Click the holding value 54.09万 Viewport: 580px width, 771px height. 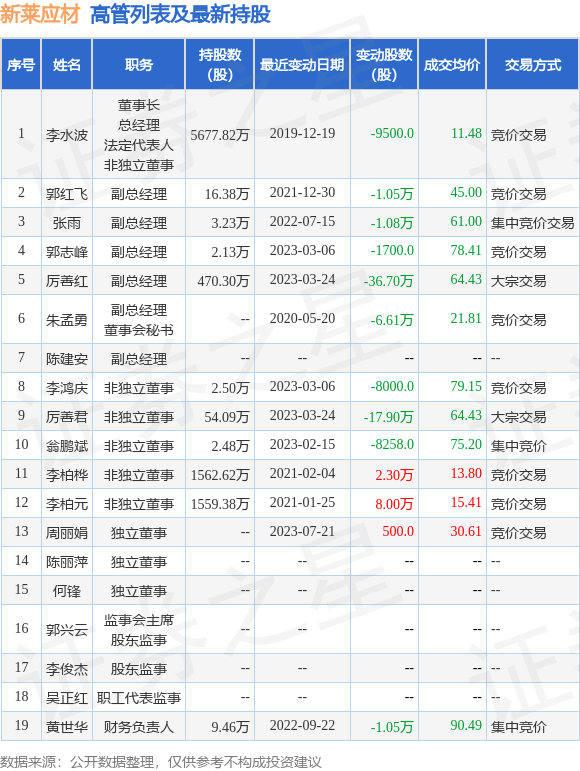pyautogui.click(x=227, y=416)
